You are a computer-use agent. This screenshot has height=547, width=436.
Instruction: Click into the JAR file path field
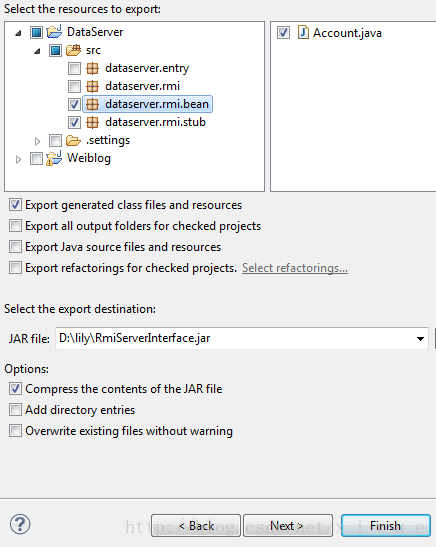(x=235, y=338)
